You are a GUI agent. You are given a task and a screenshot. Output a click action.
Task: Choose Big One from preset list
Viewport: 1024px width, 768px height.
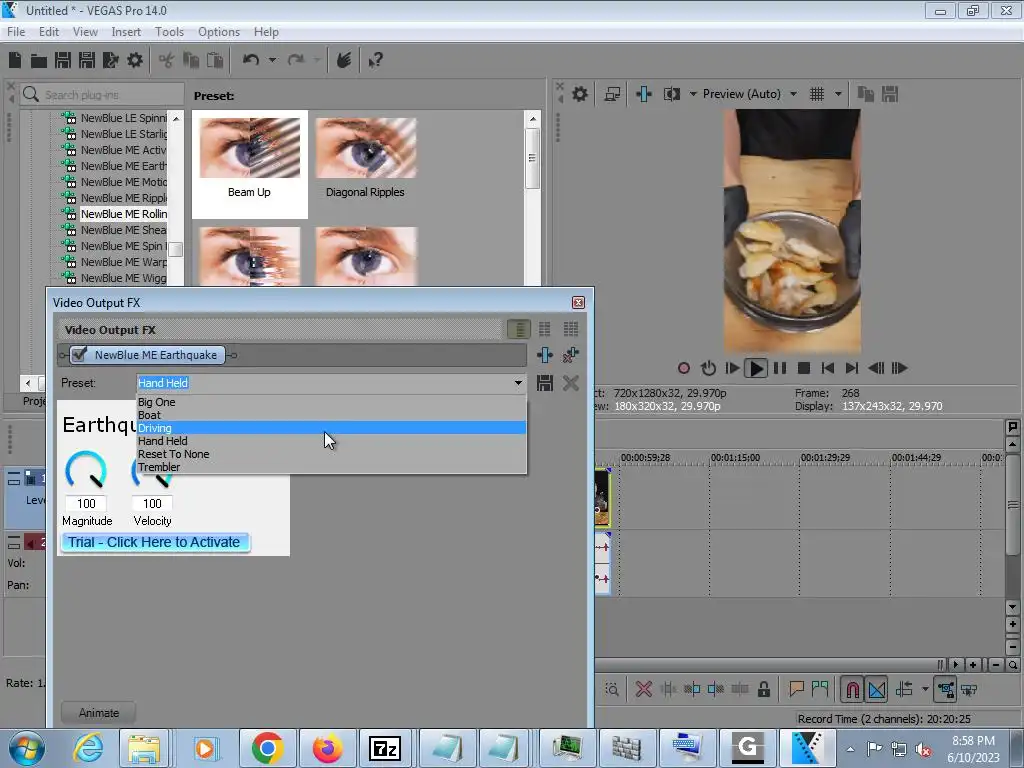331,402
